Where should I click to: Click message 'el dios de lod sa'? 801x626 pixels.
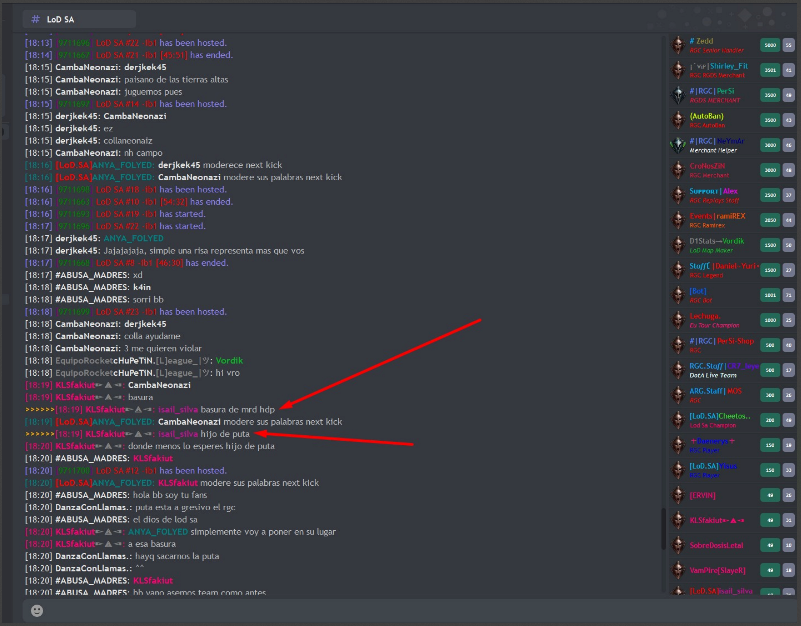pos(165,520)
